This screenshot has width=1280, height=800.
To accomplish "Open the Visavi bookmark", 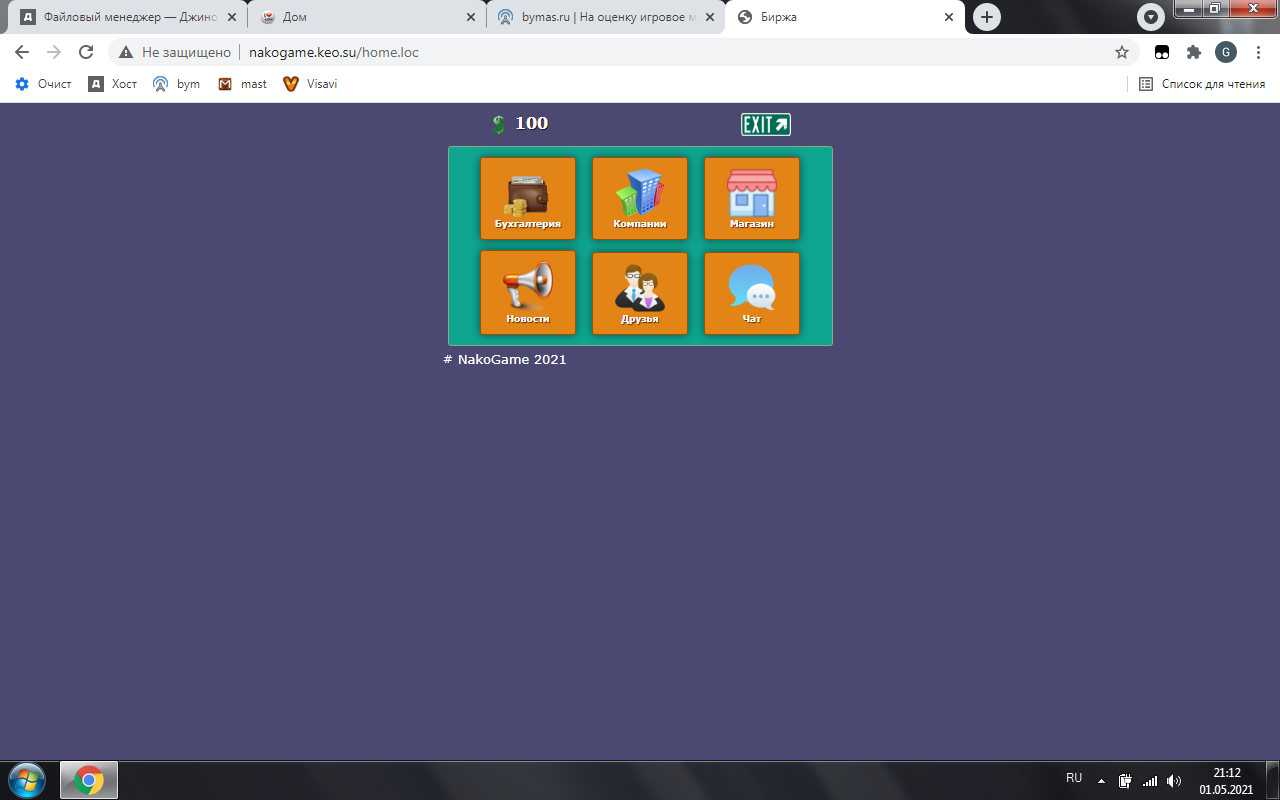I will pos(310,84).
